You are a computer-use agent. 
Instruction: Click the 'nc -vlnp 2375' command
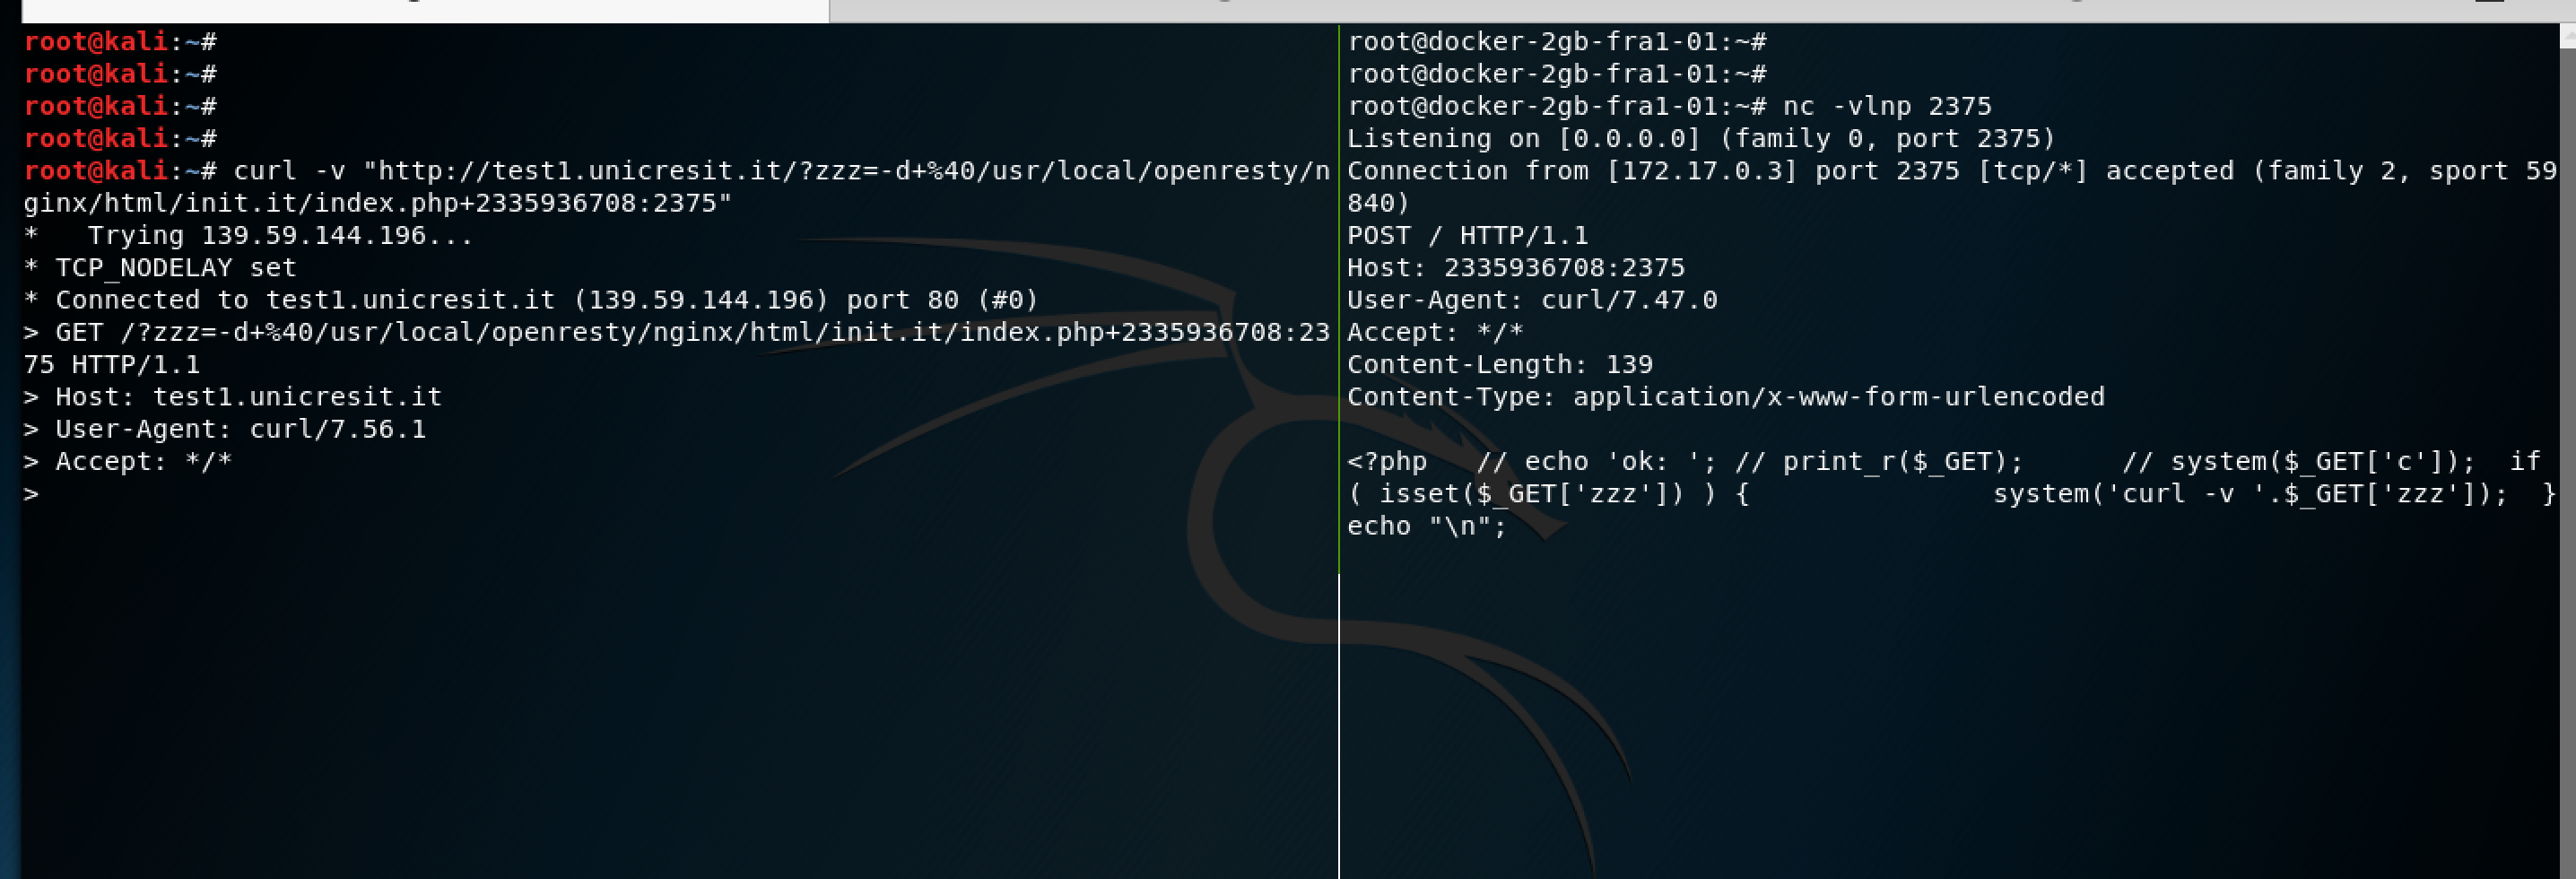(x=1887, y=106)
